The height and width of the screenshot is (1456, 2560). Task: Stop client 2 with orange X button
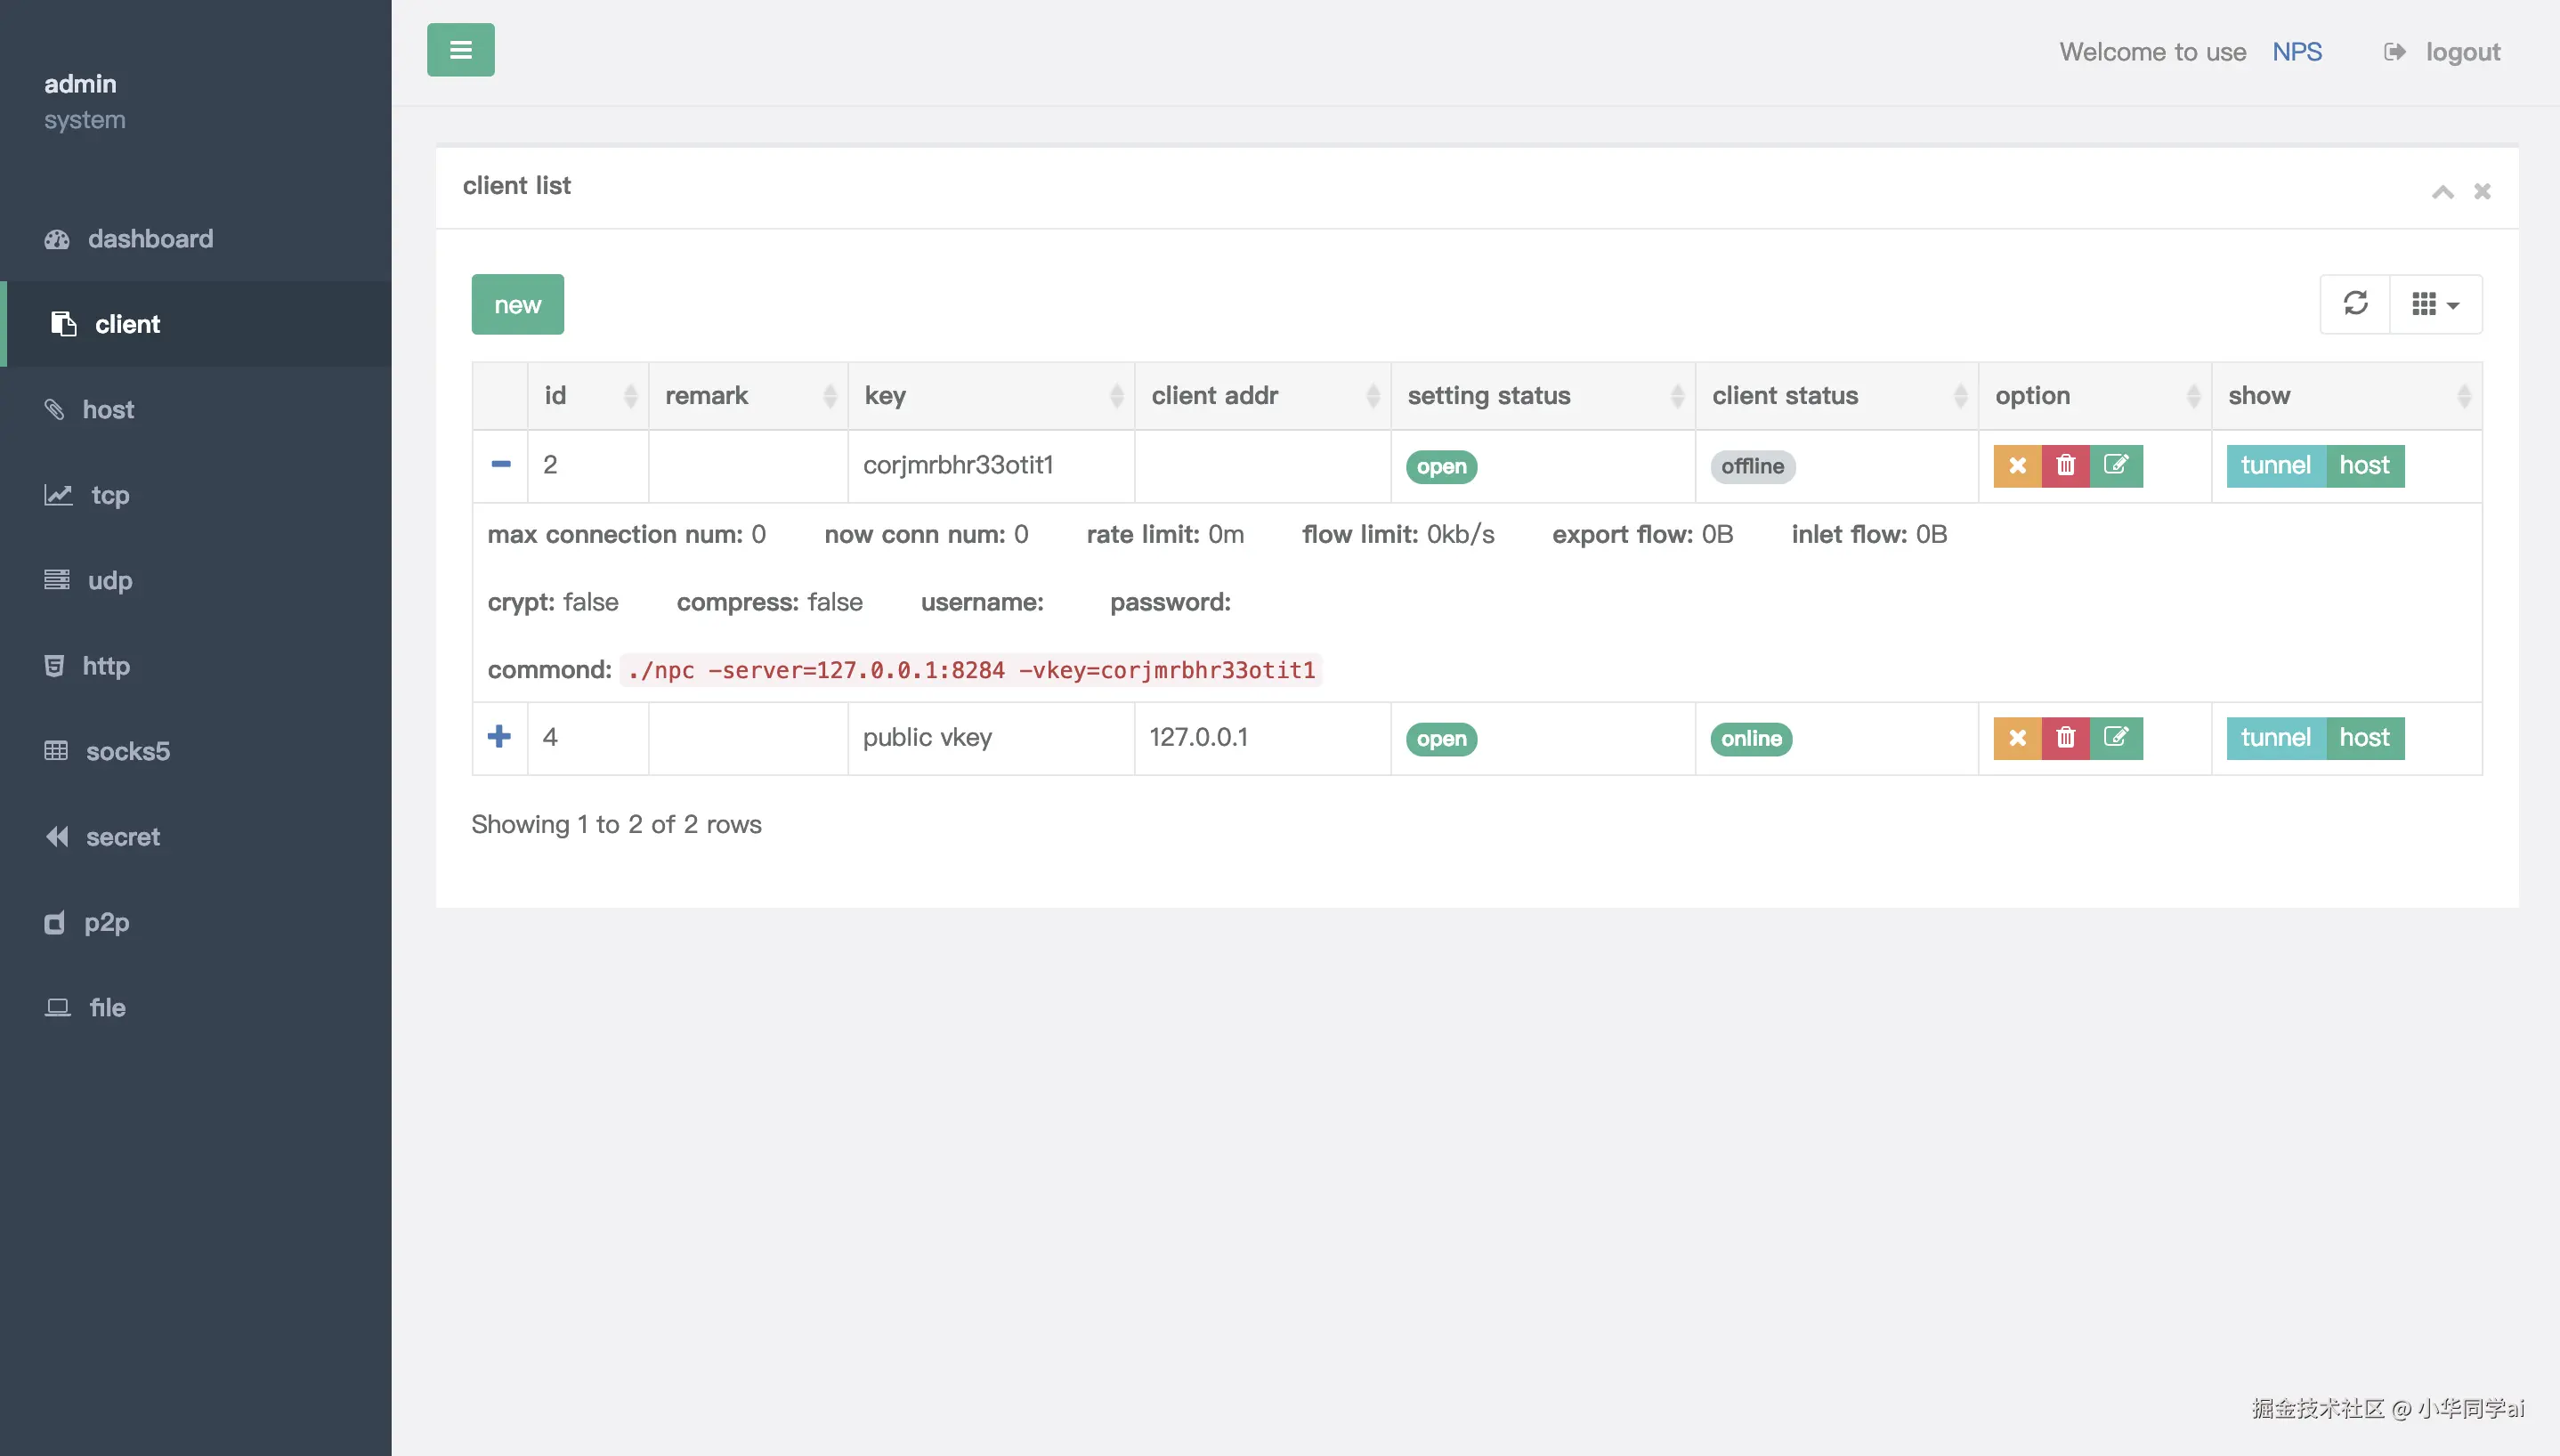[2017, 466]
